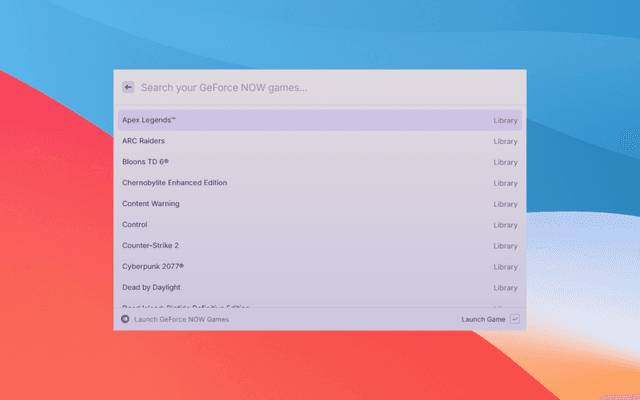Pick Chernobylite Enhanced Edition entry
Viewport: 640px width, 400px height.
320,183
